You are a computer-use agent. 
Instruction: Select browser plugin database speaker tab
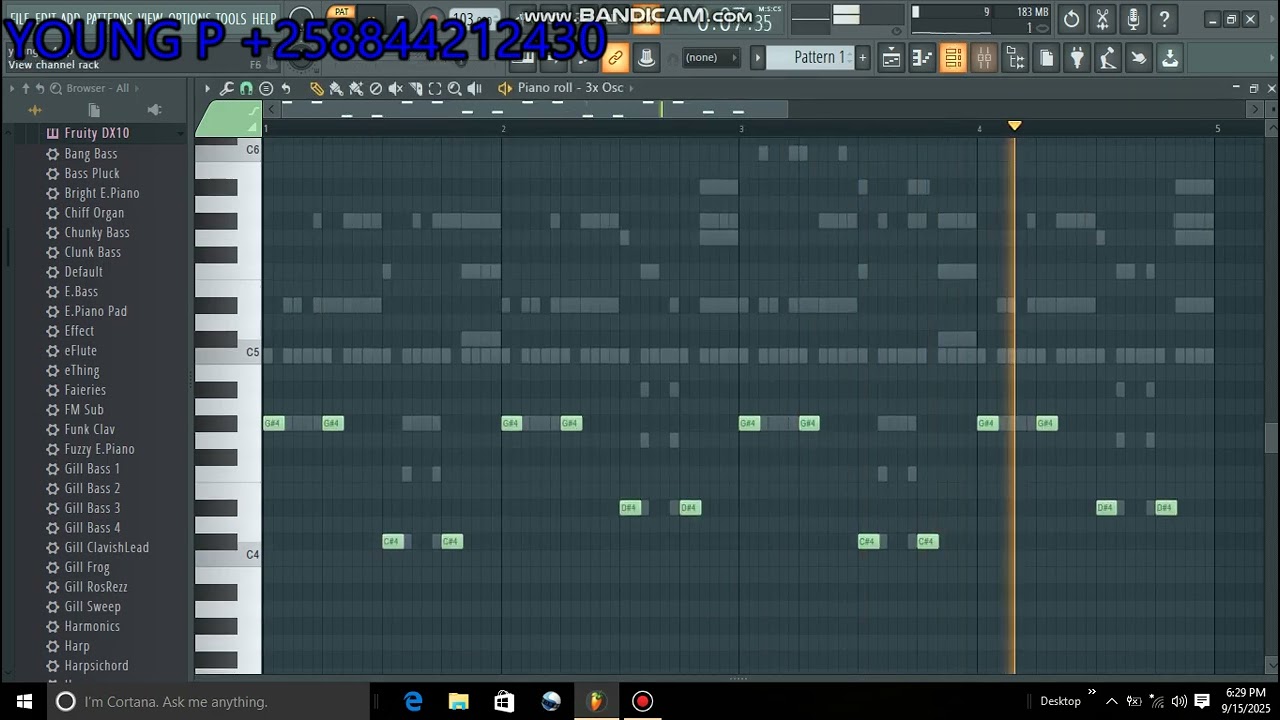click(154, 110)
